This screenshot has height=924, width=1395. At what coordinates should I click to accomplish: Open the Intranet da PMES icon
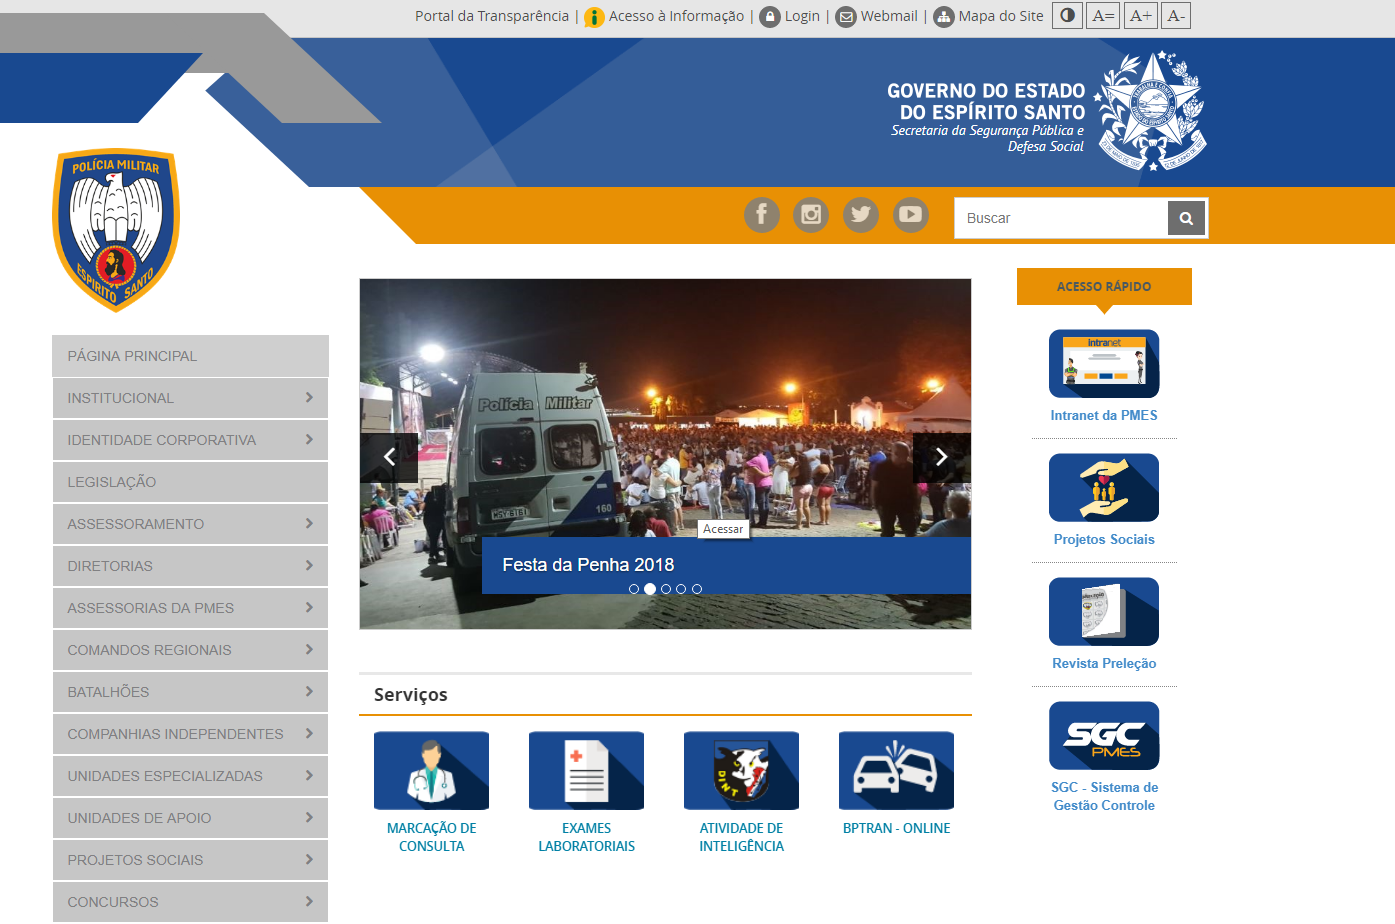(1103, 364)
